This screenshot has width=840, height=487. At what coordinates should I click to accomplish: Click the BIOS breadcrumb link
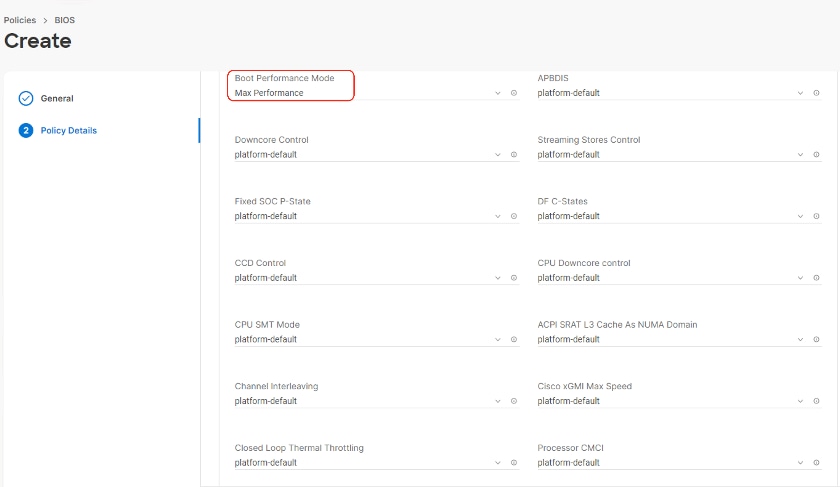[64, 20]
